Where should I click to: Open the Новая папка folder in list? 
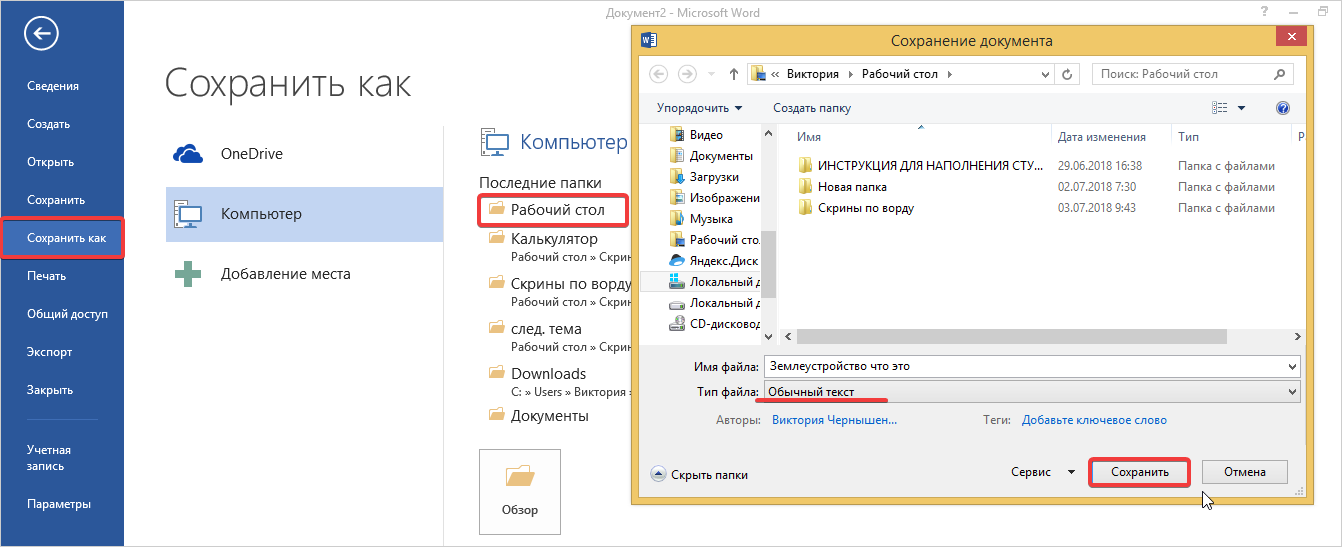[851, 187]
